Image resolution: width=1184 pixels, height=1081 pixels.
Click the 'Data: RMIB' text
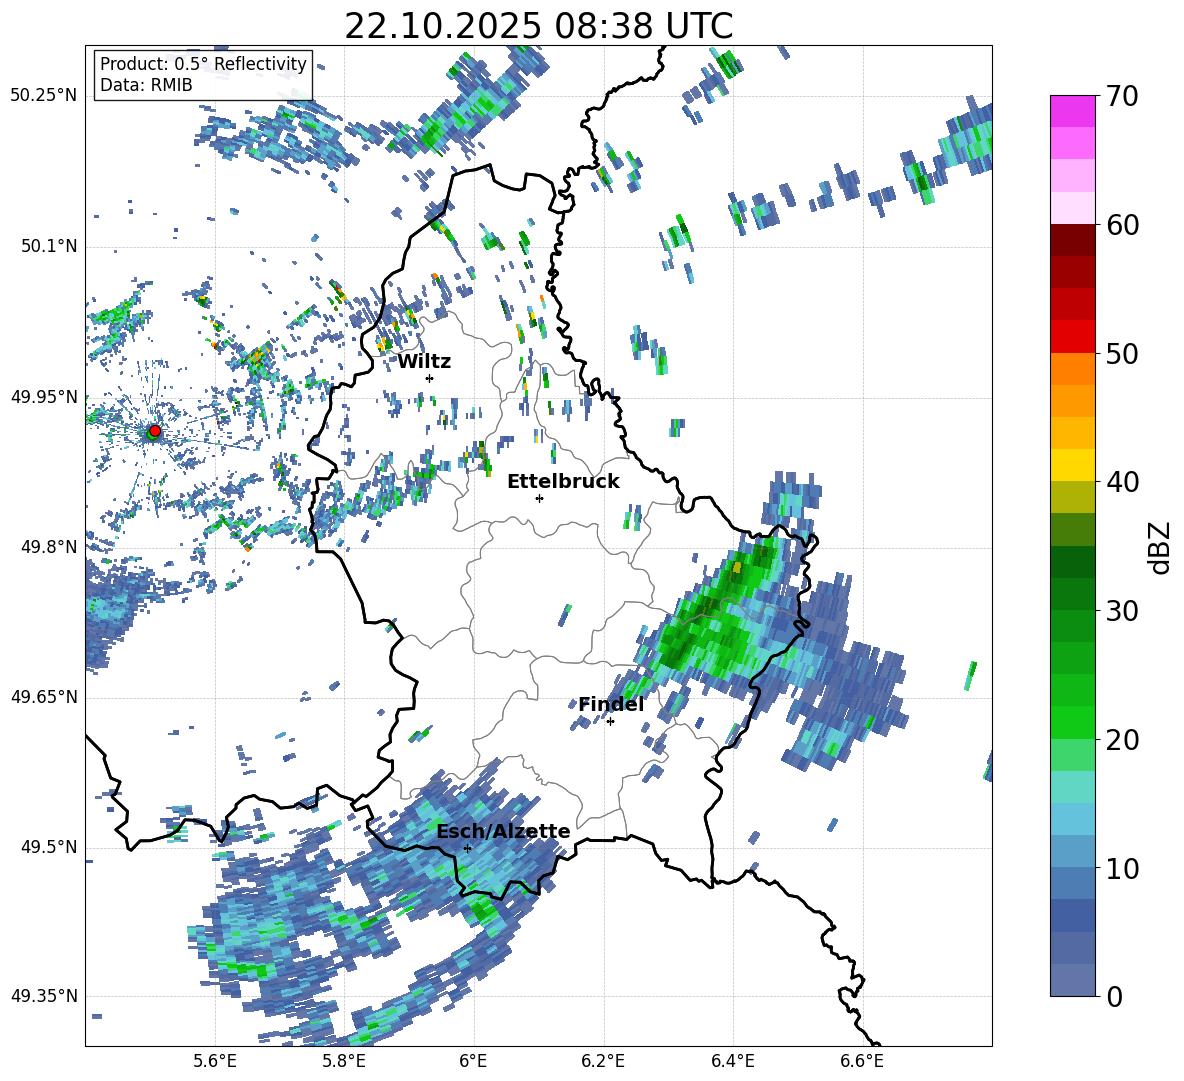click(x=146, y=85)
